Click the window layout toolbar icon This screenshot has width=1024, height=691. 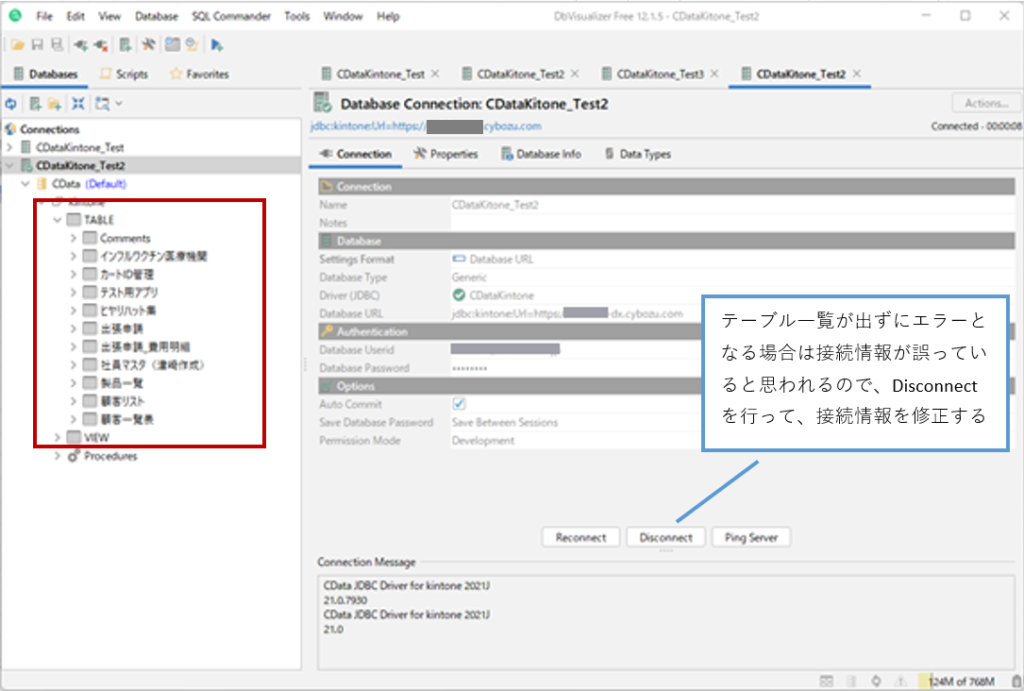coord(172,45)
